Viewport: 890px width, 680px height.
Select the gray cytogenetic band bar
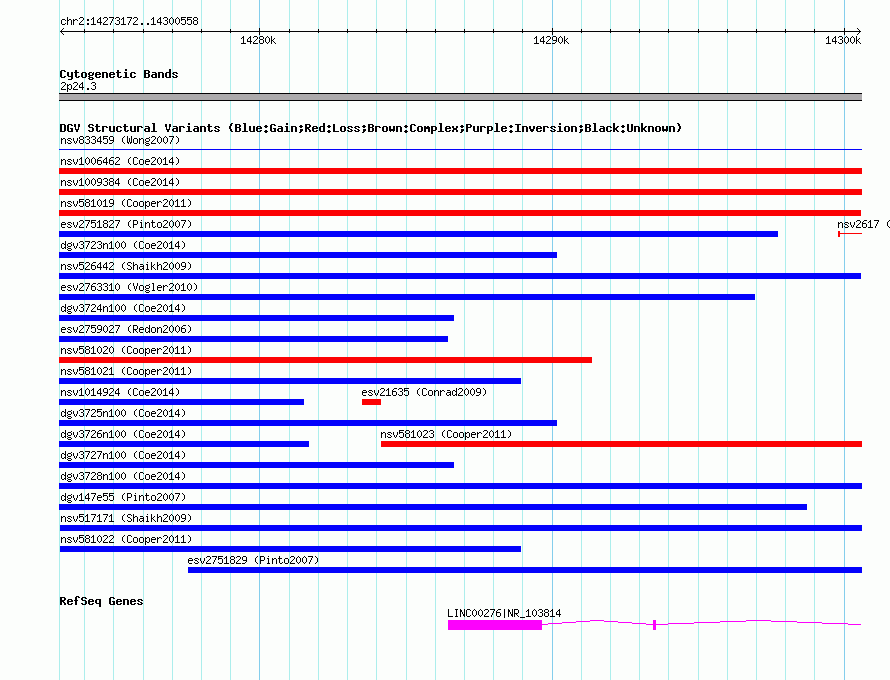point(460,97)
